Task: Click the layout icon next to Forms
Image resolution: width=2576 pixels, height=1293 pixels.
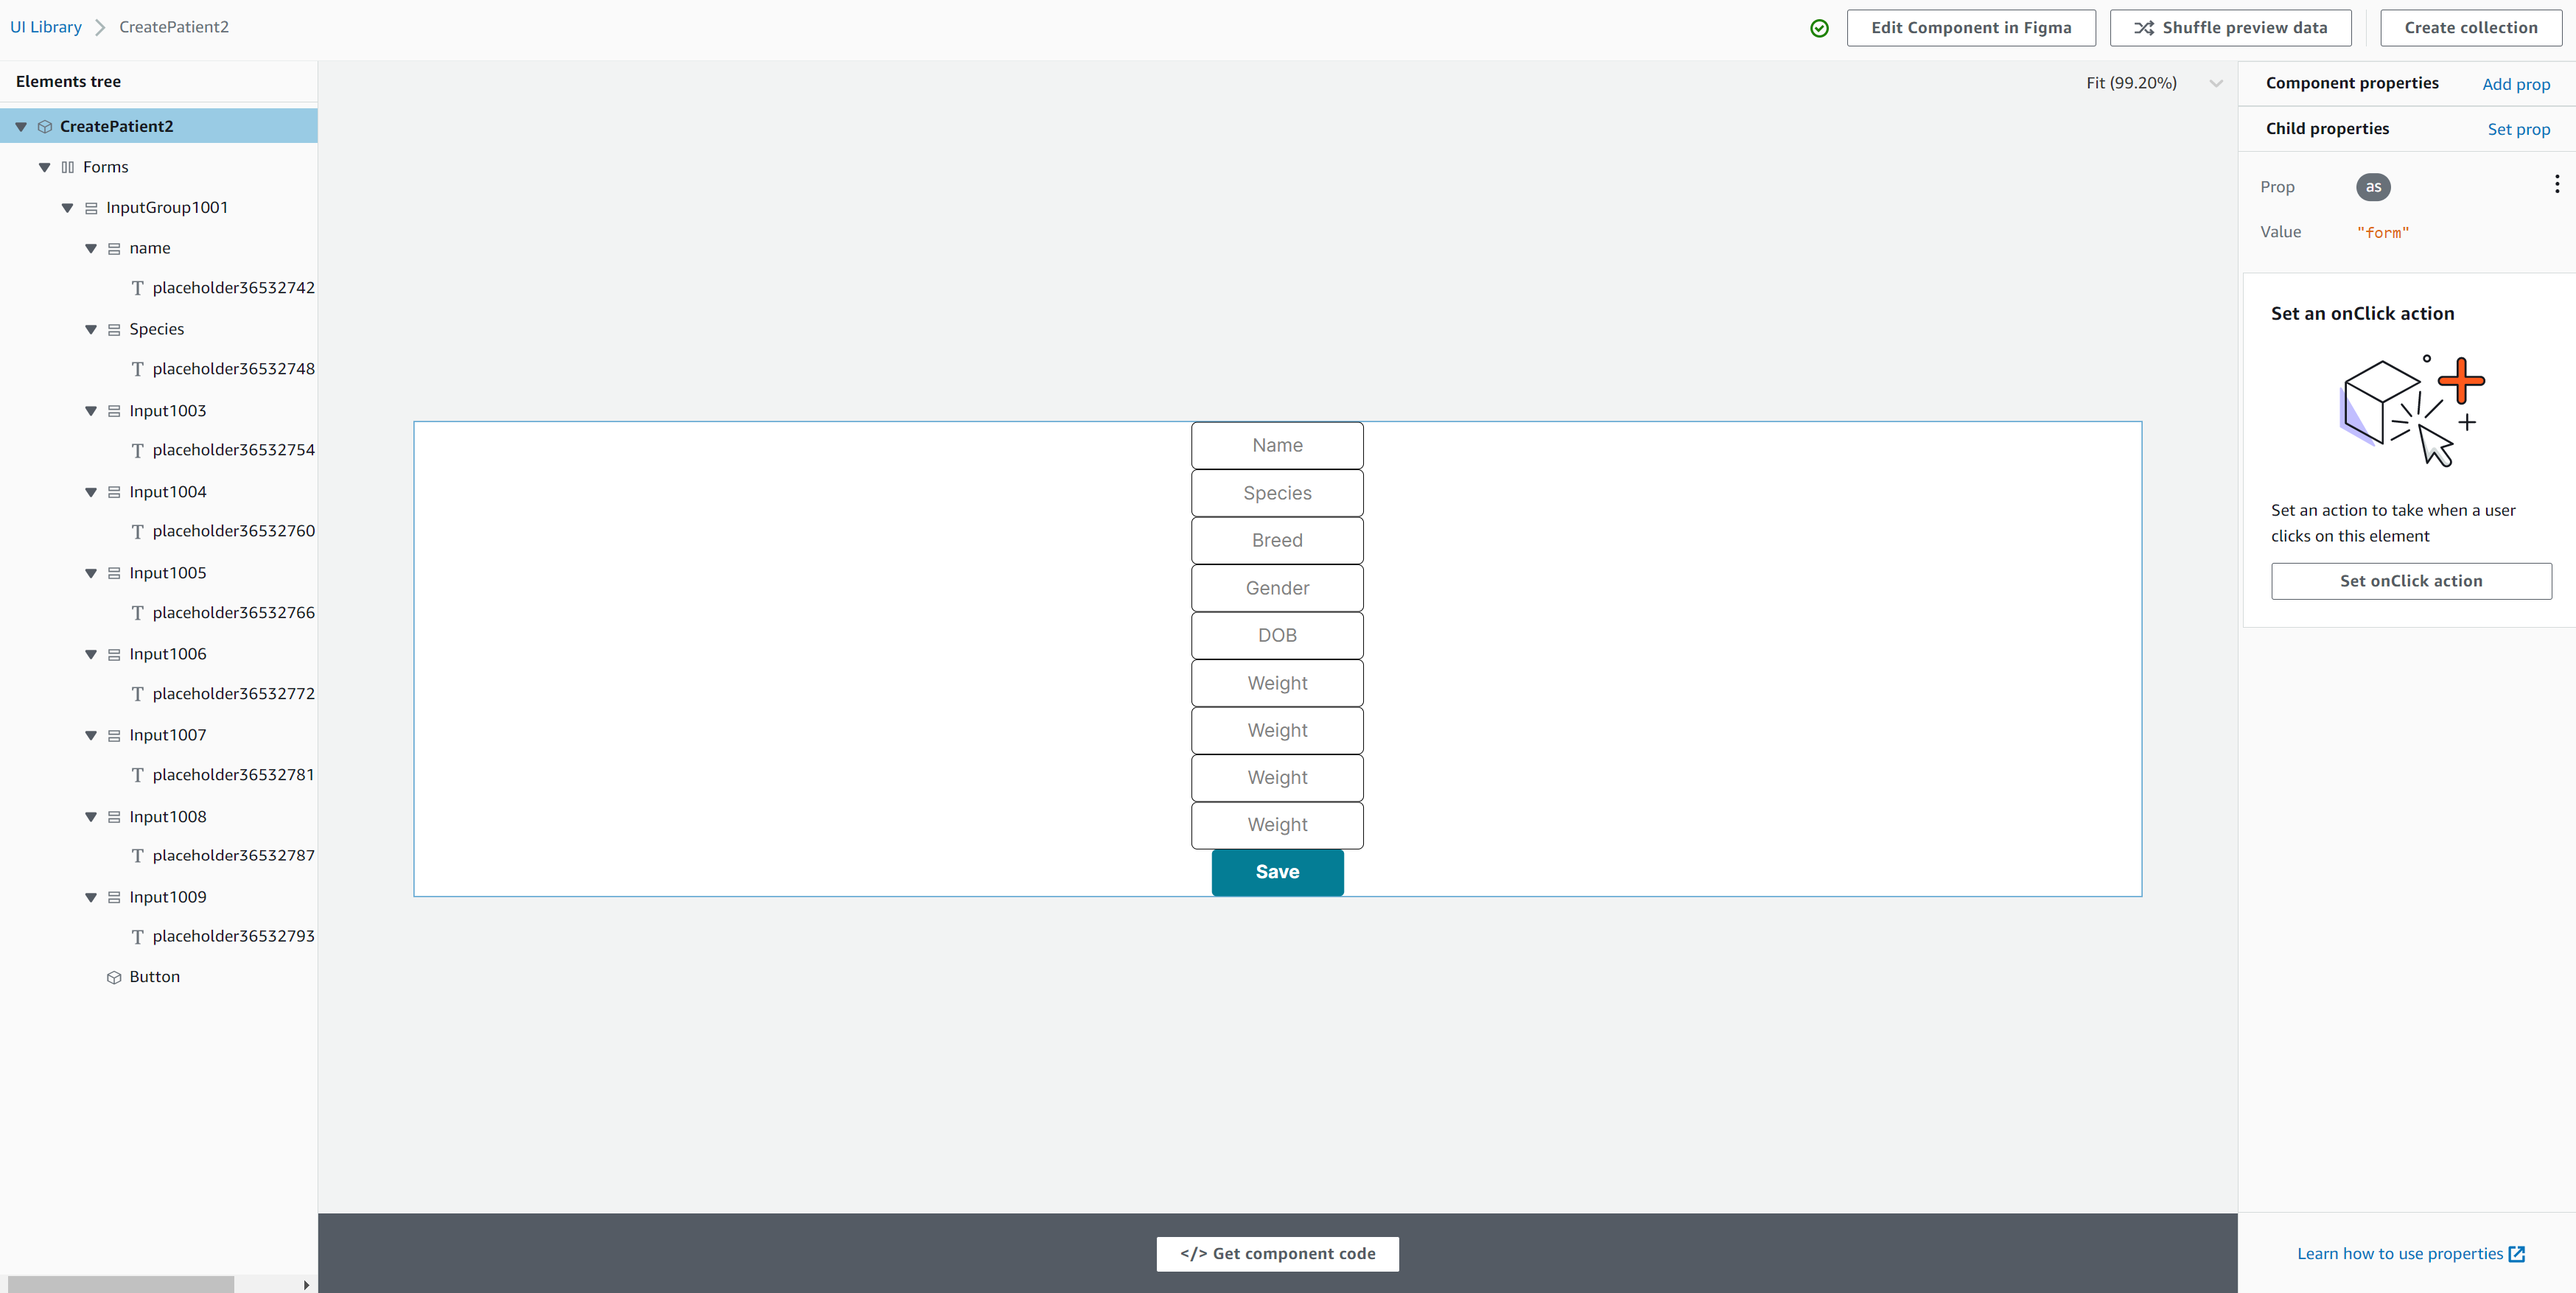Action: (68, 167)
